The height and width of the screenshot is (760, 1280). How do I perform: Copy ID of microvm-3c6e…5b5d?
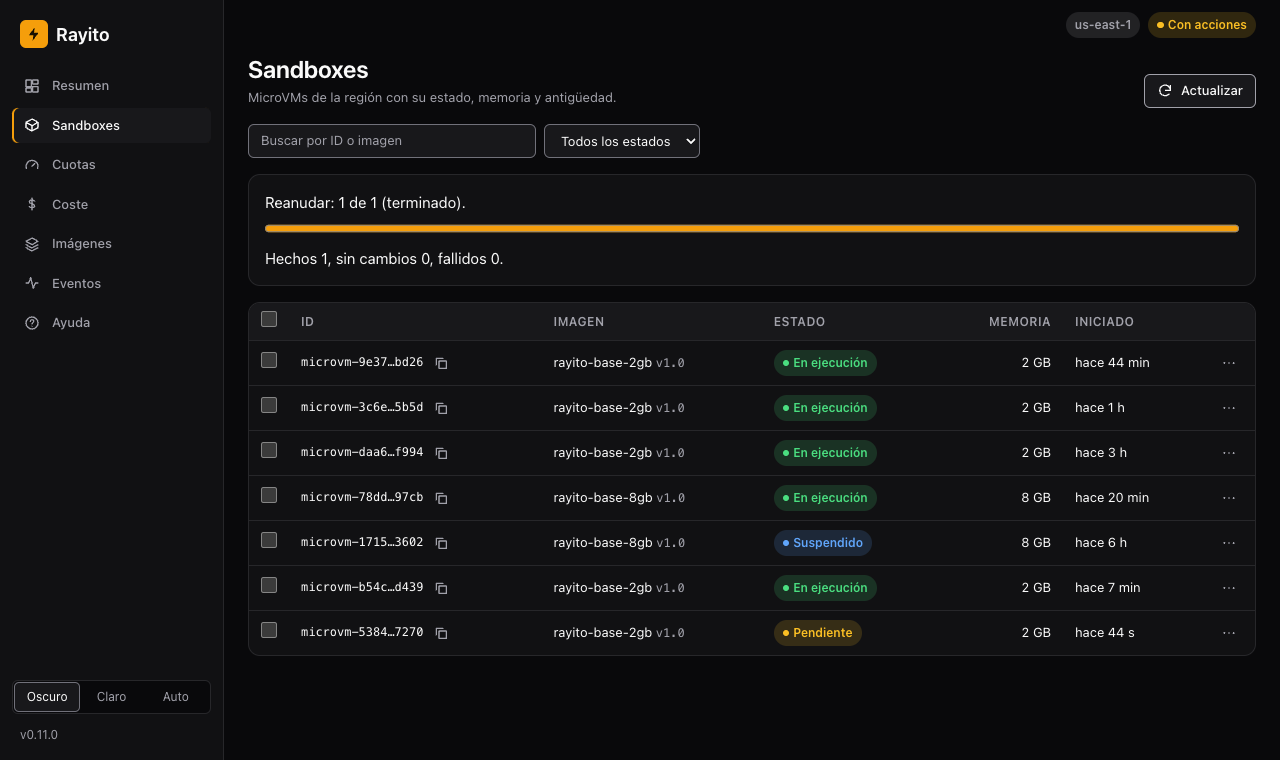pos(441,408)
